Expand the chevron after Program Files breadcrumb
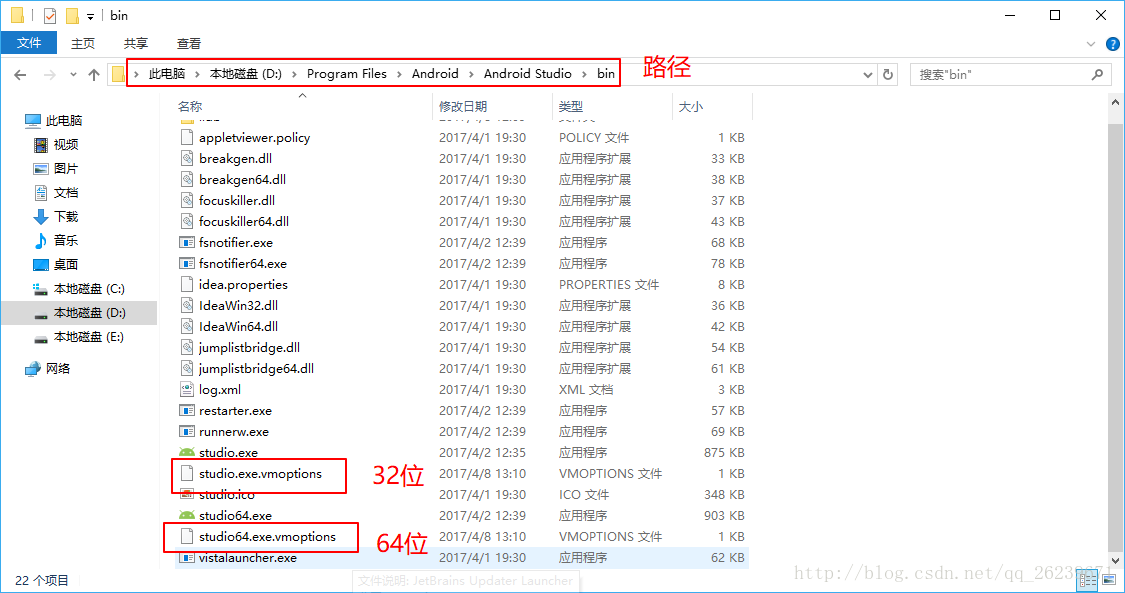The height and width of the screenshot is (593, 1125). [400, 74]
